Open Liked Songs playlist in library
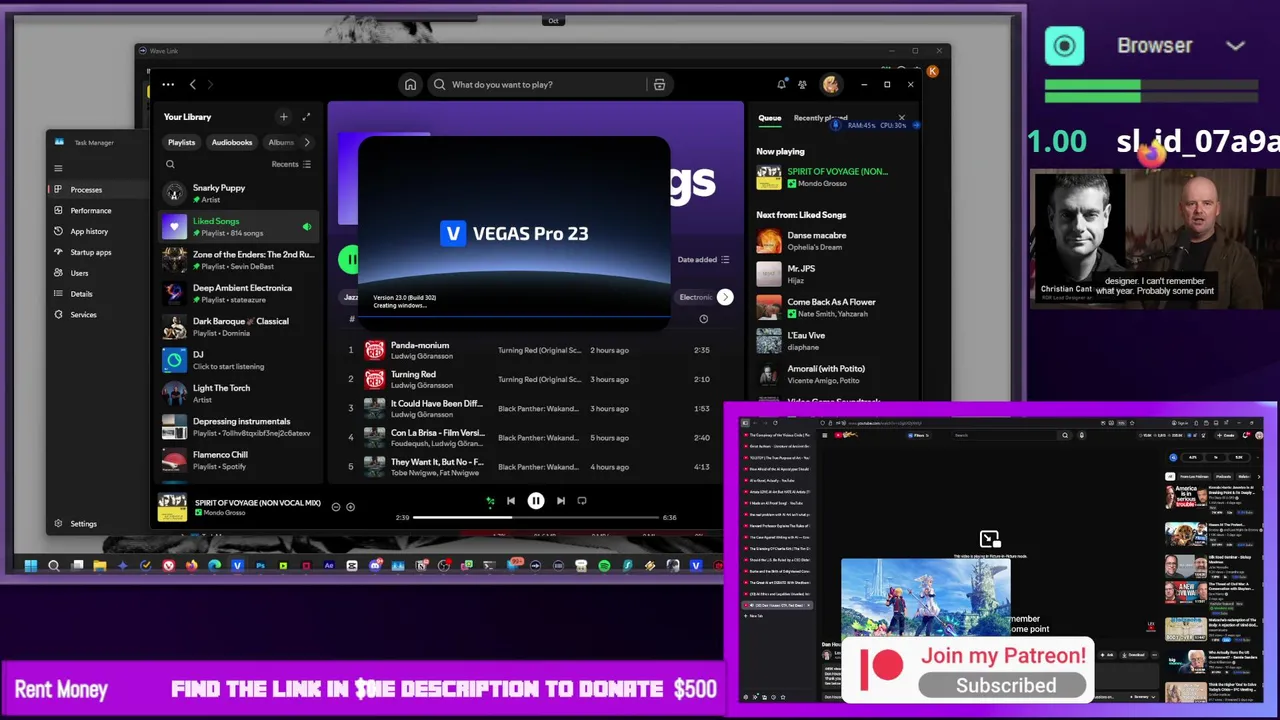1280x720 pixels. (239, 226)
